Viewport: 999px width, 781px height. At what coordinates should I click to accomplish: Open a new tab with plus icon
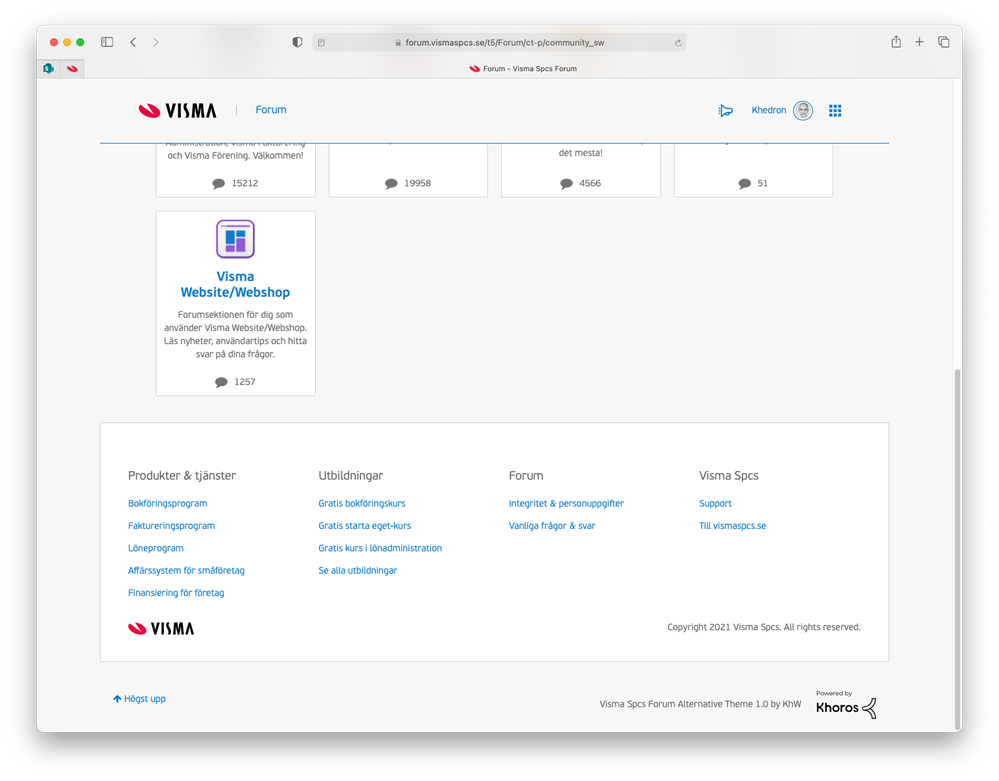pyautogui.click(x=919, y=42)
